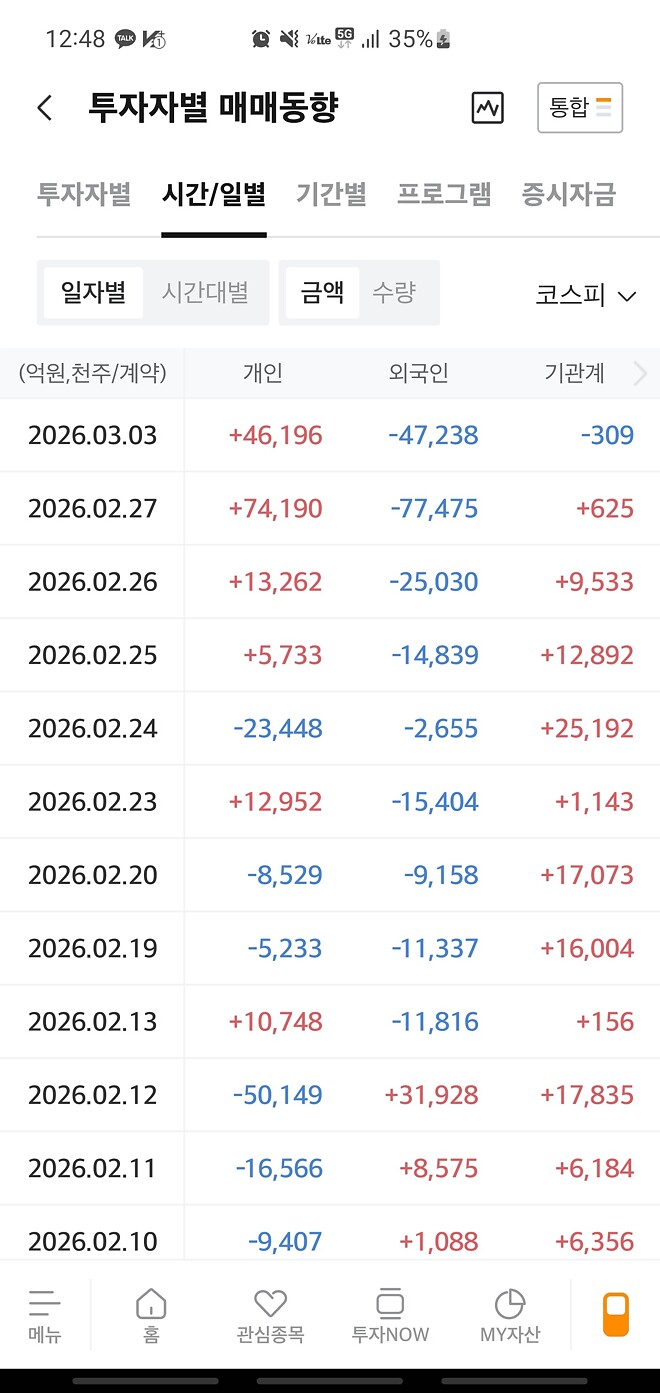Go to 홈 via house icon
660x1393 pixels.
point(151,1304)
